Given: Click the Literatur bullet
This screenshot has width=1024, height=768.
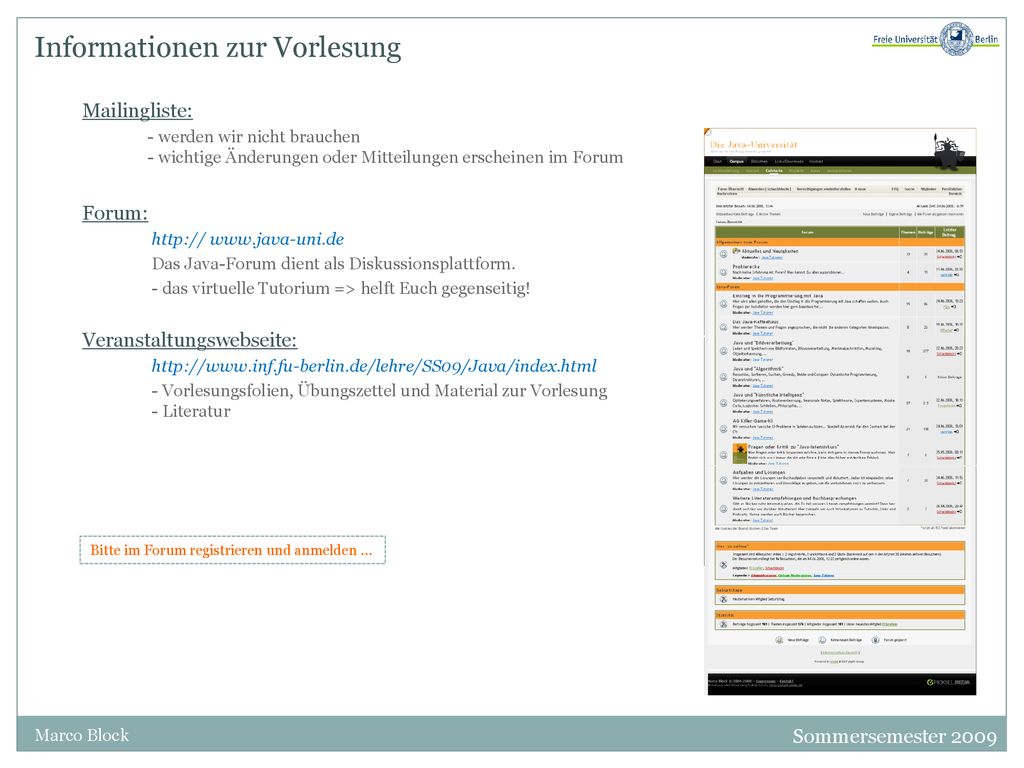Looking at the screenshot, I should click(x=191, y=411).
